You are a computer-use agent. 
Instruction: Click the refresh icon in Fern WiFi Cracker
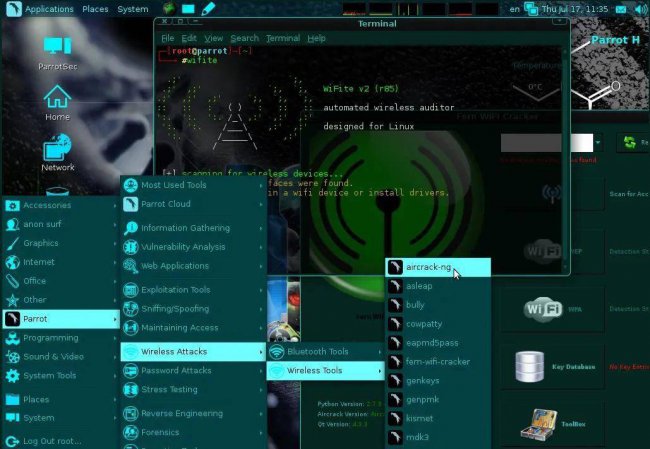point(629,143)
